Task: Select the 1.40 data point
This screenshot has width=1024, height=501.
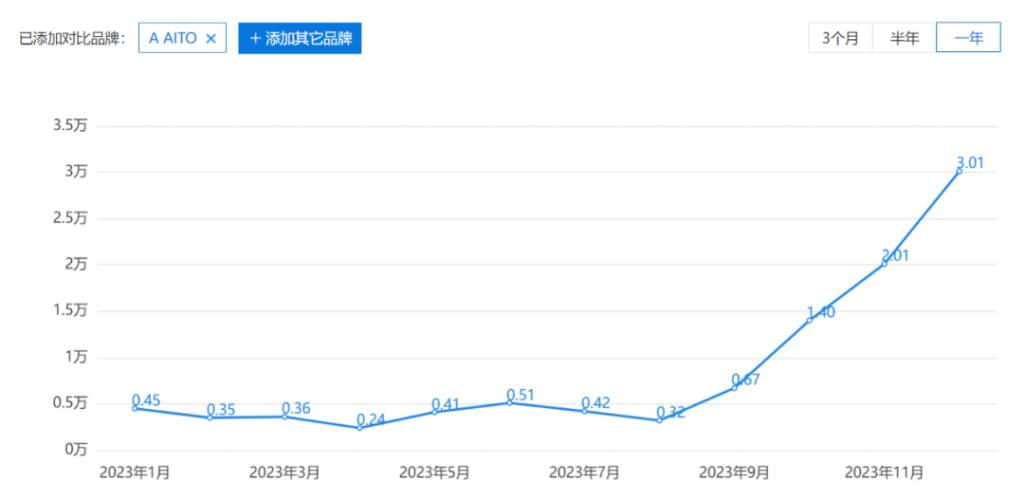Action: tap(809, 320)
